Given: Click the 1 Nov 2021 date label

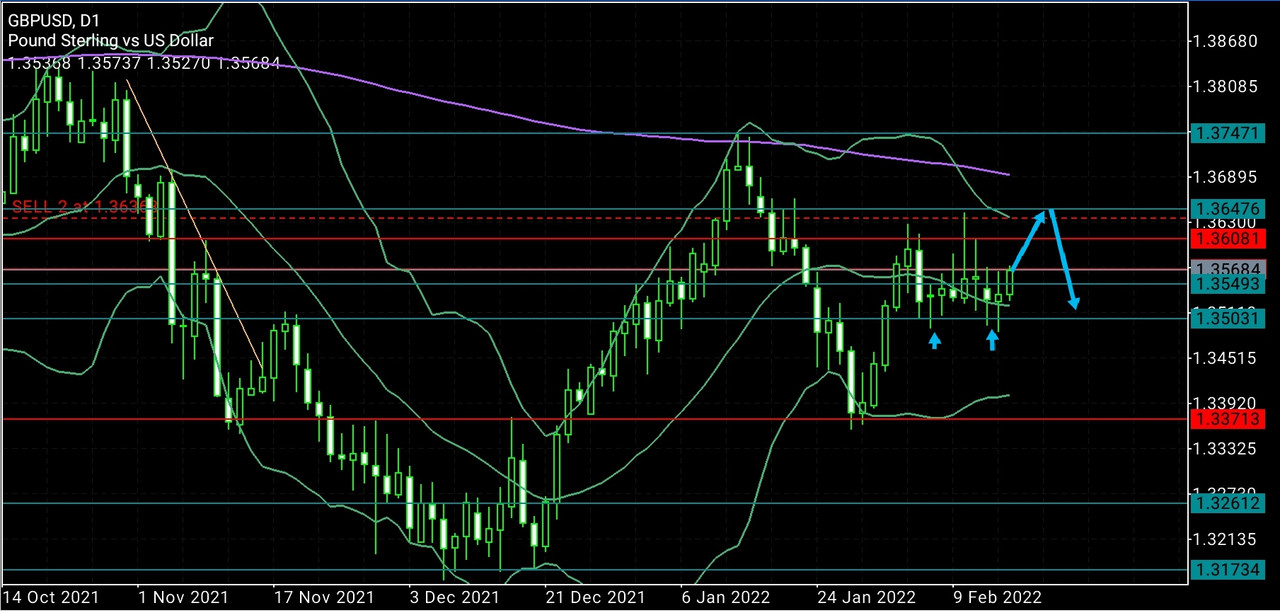Looking at the screenshot, I should 185,597.
